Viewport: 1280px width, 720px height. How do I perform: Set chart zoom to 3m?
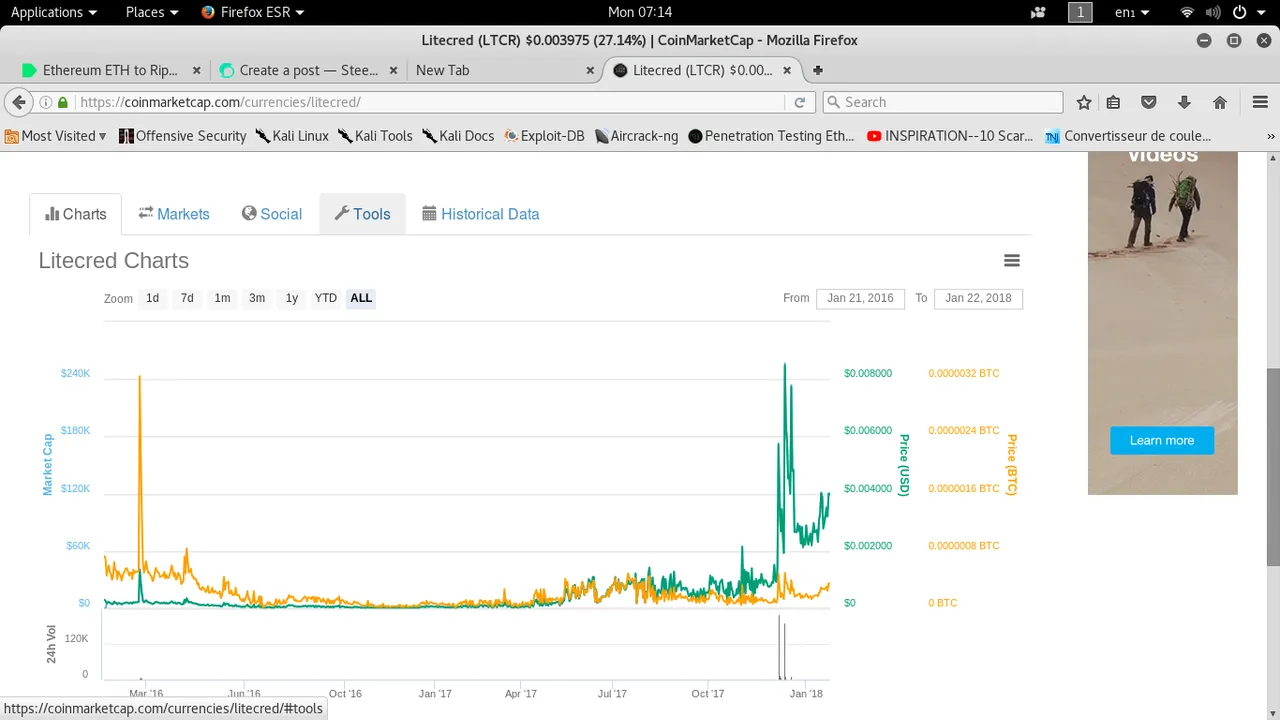pos(257,298)
